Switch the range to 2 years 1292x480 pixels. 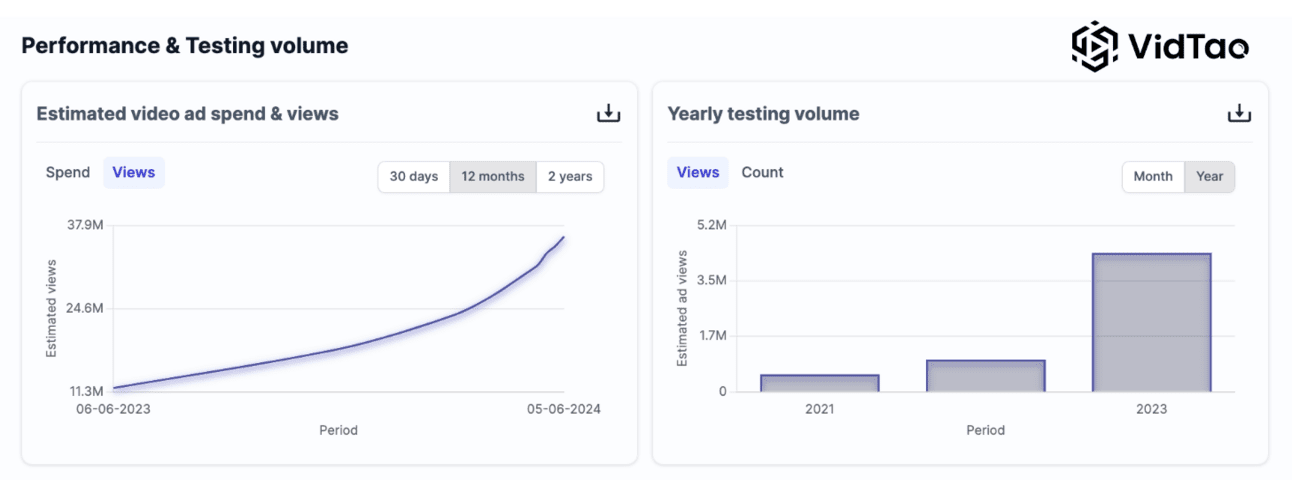570,176
